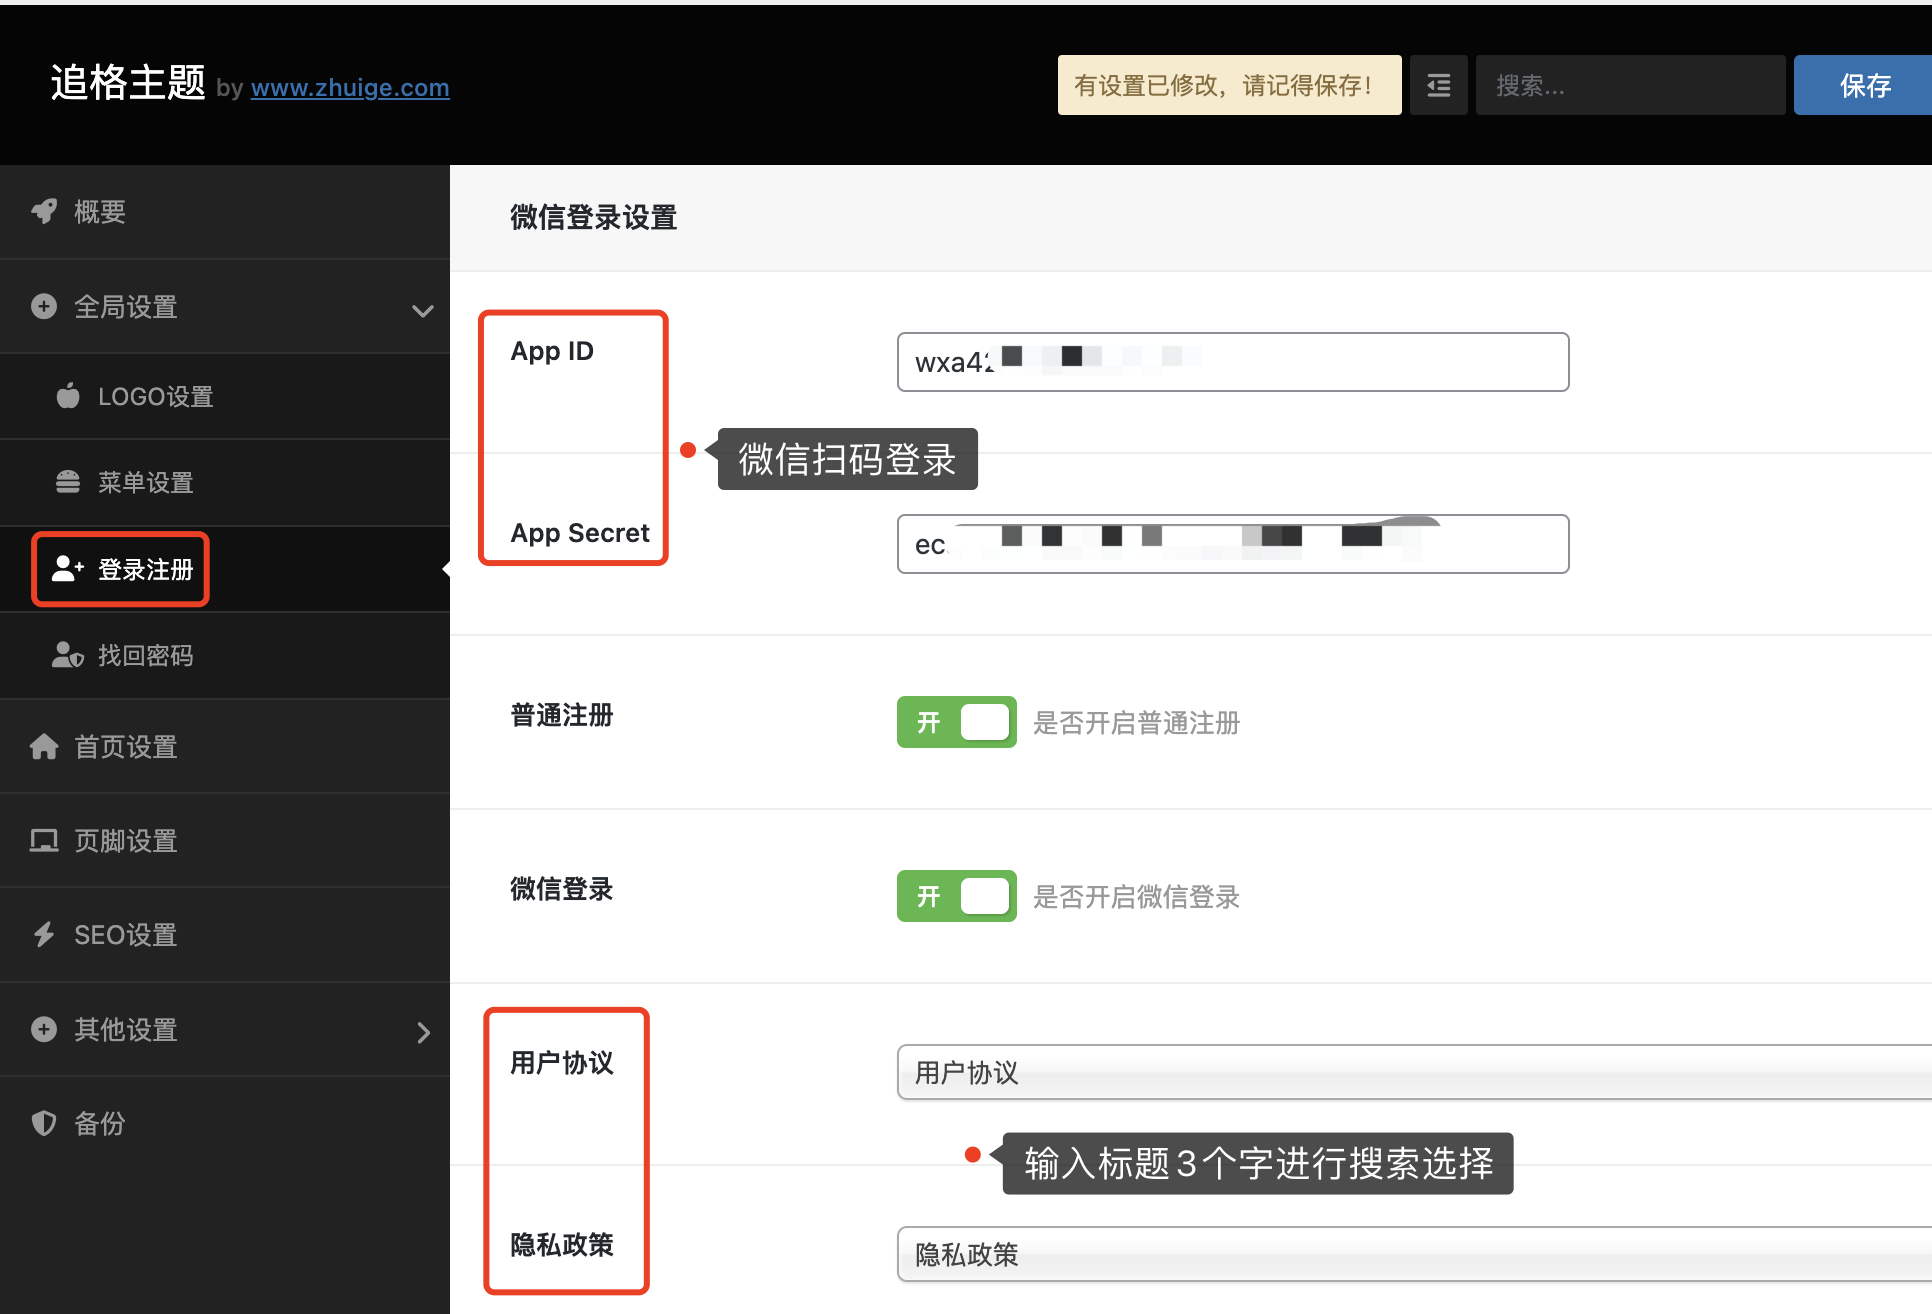Toggle the 微信登录 switch
Image resolution: width=1932 pixels, height=1314 pixels.
click(957, 896)
